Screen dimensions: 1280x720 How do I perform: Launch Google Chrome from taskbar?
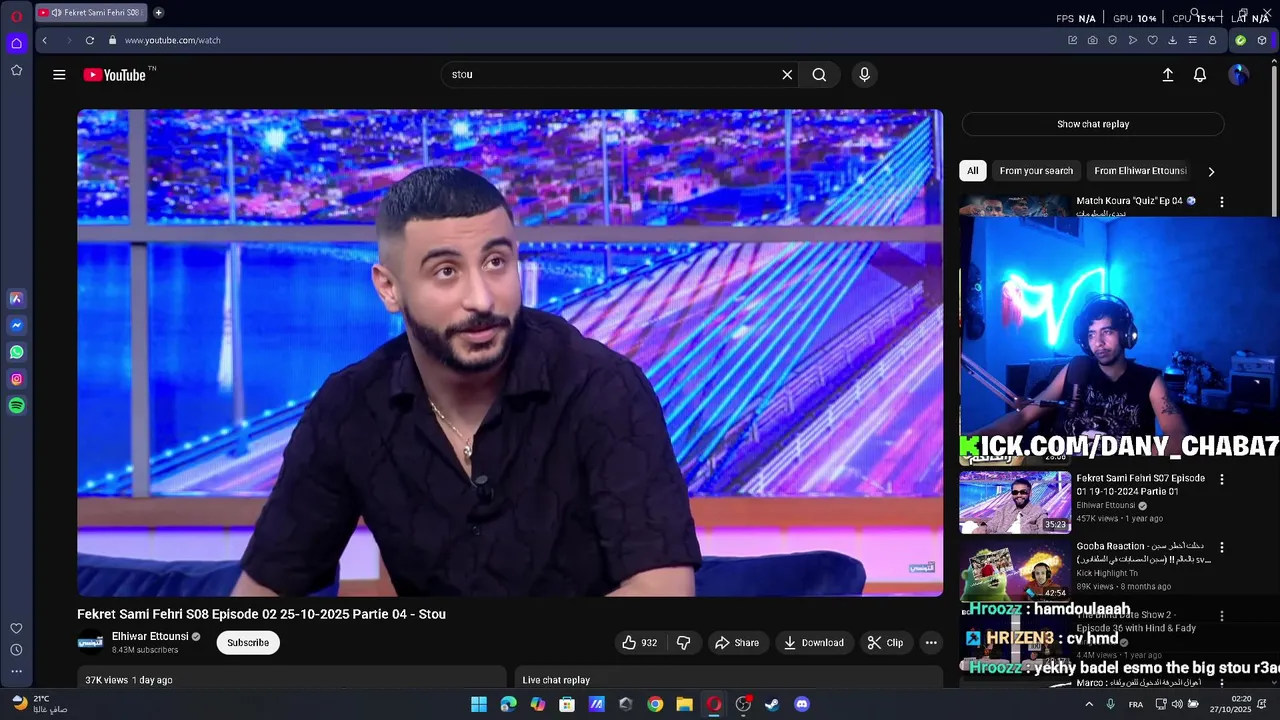655,704
